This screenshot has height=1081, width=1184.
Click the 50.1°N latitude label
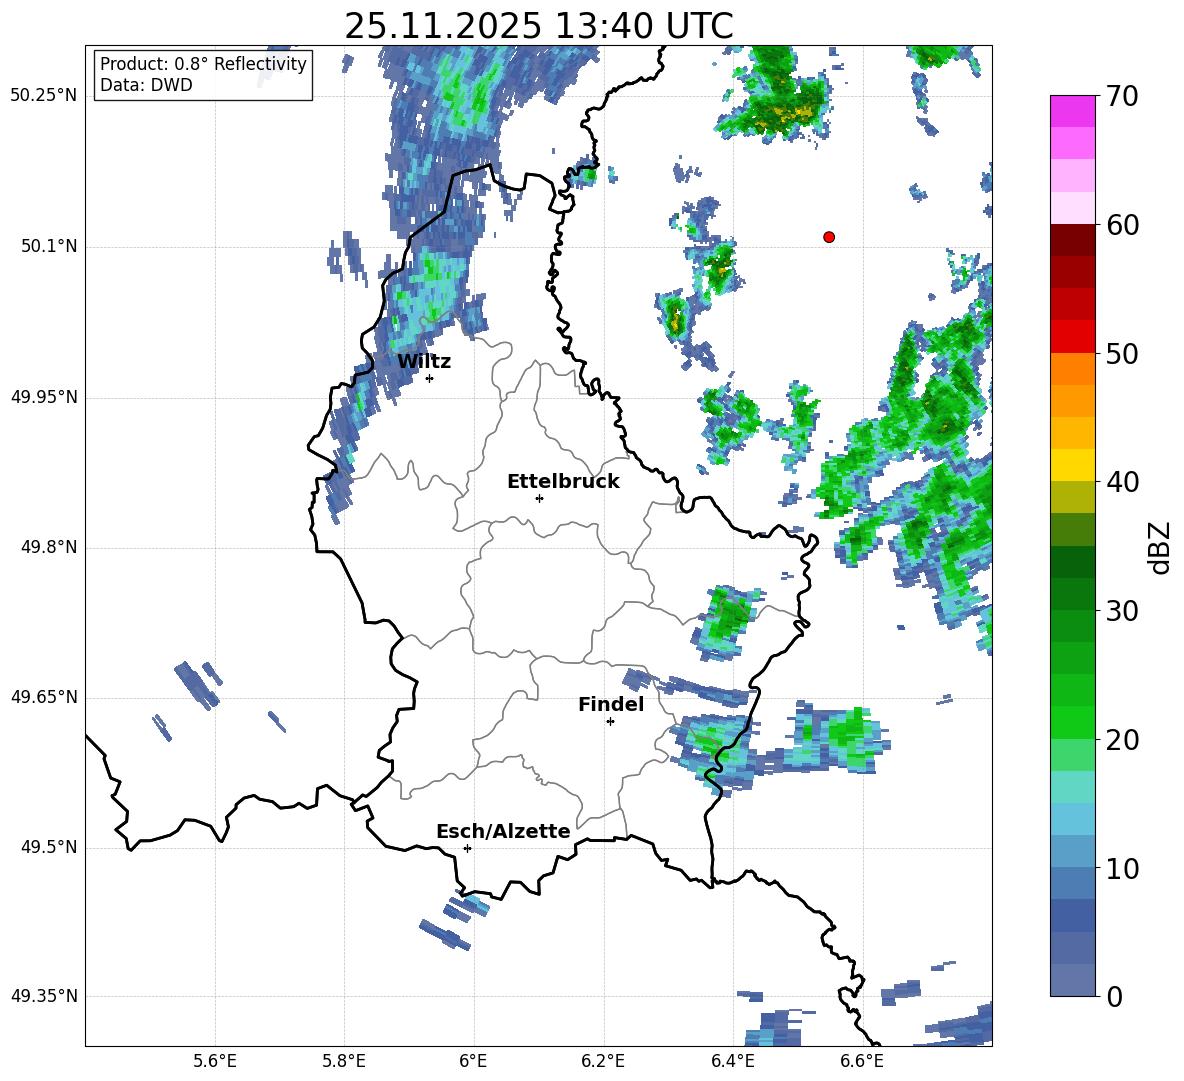[50, 246]
